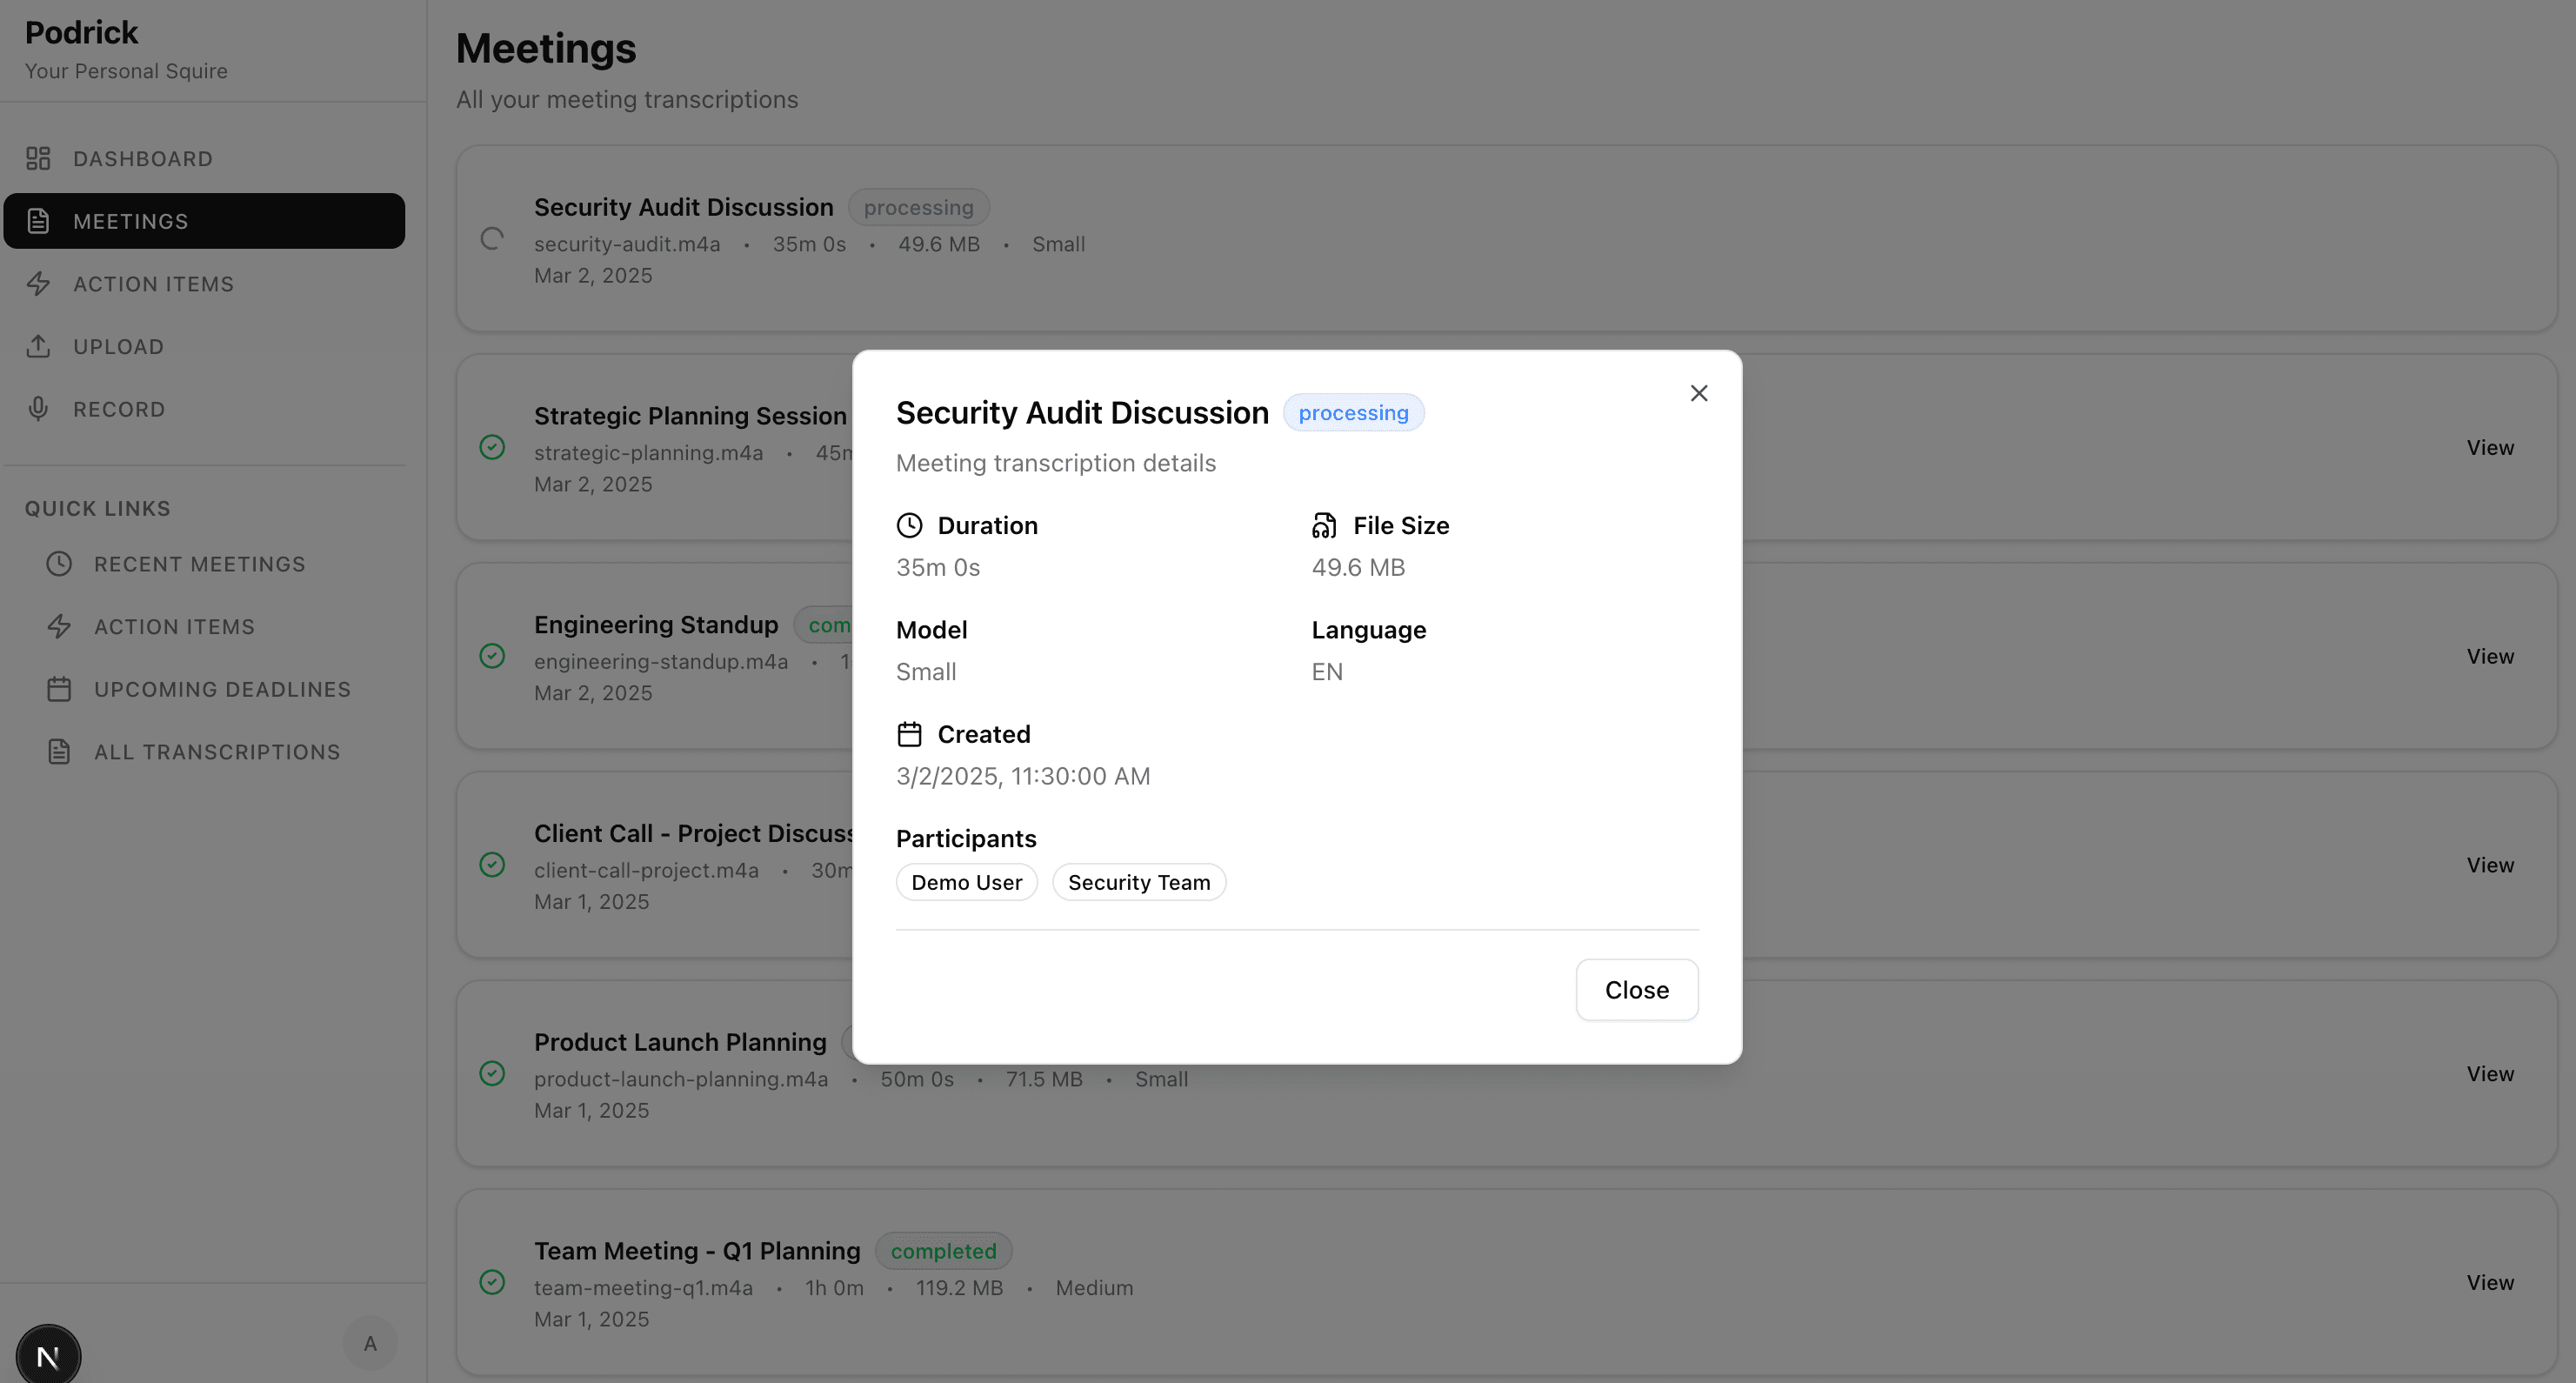Select the Action Items lightning icon
Screen dimensions: 2576x1383
38,284
